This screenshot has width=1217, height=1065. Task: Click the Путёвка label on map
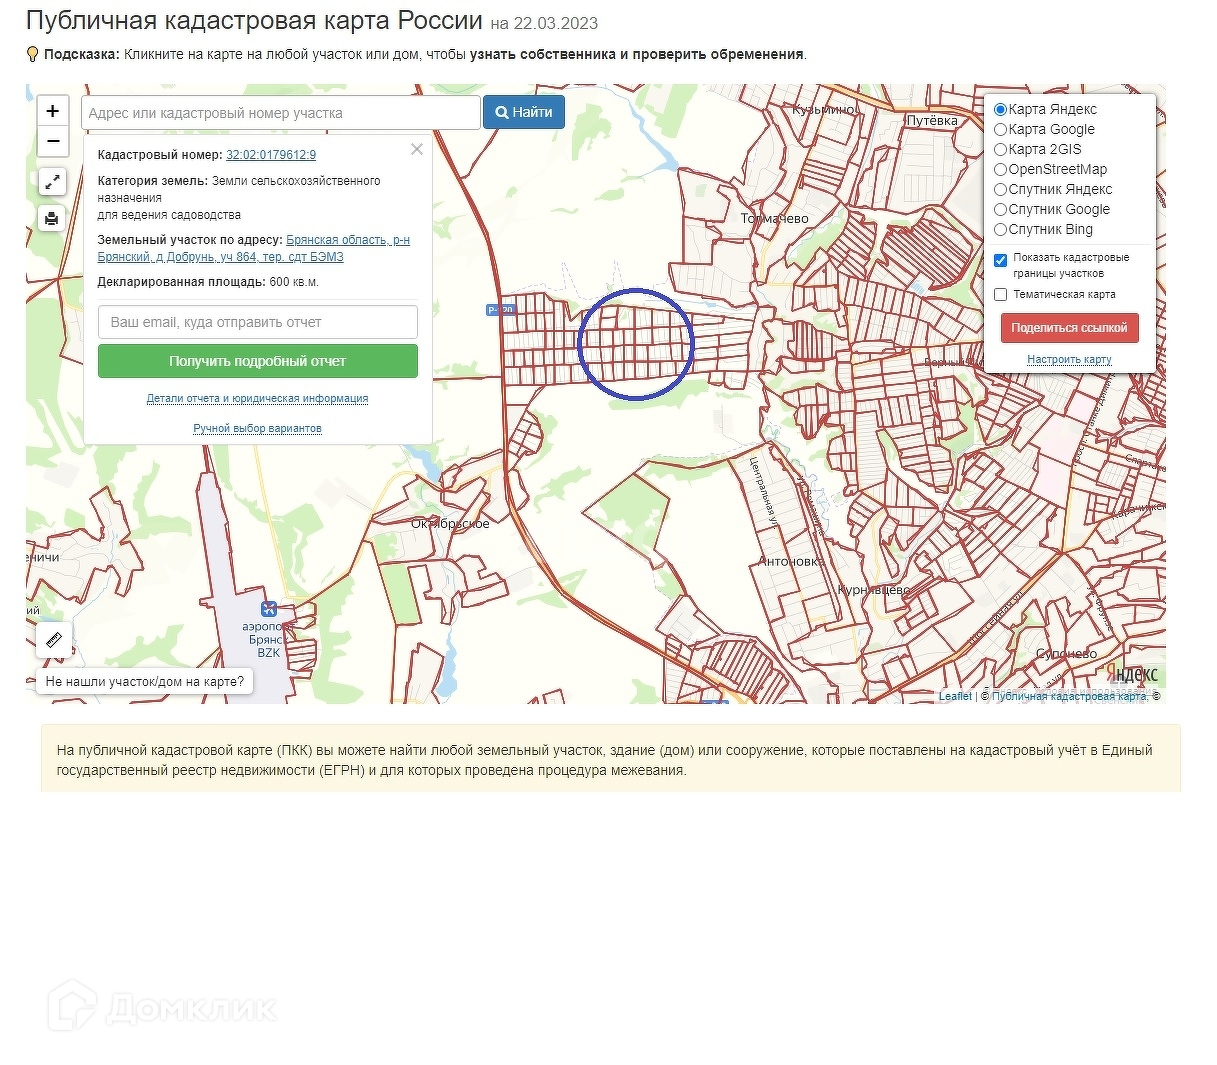(x=932, y=120)
